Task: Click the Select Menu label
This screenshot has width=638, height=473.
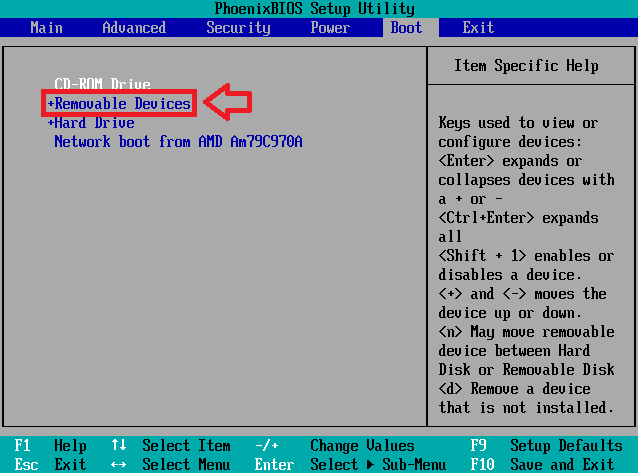Action: point(186,464)
